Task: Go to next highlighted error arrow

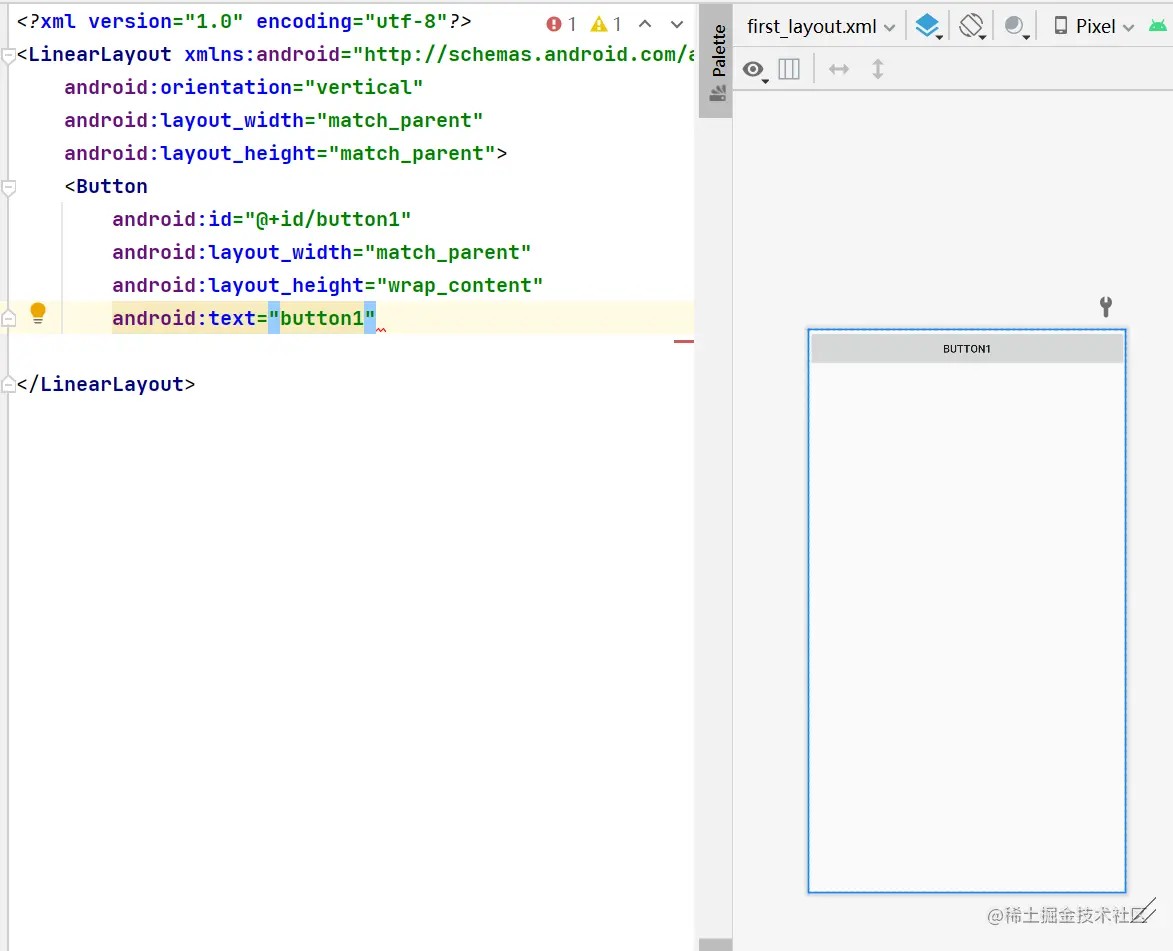Action: (677, 25)
